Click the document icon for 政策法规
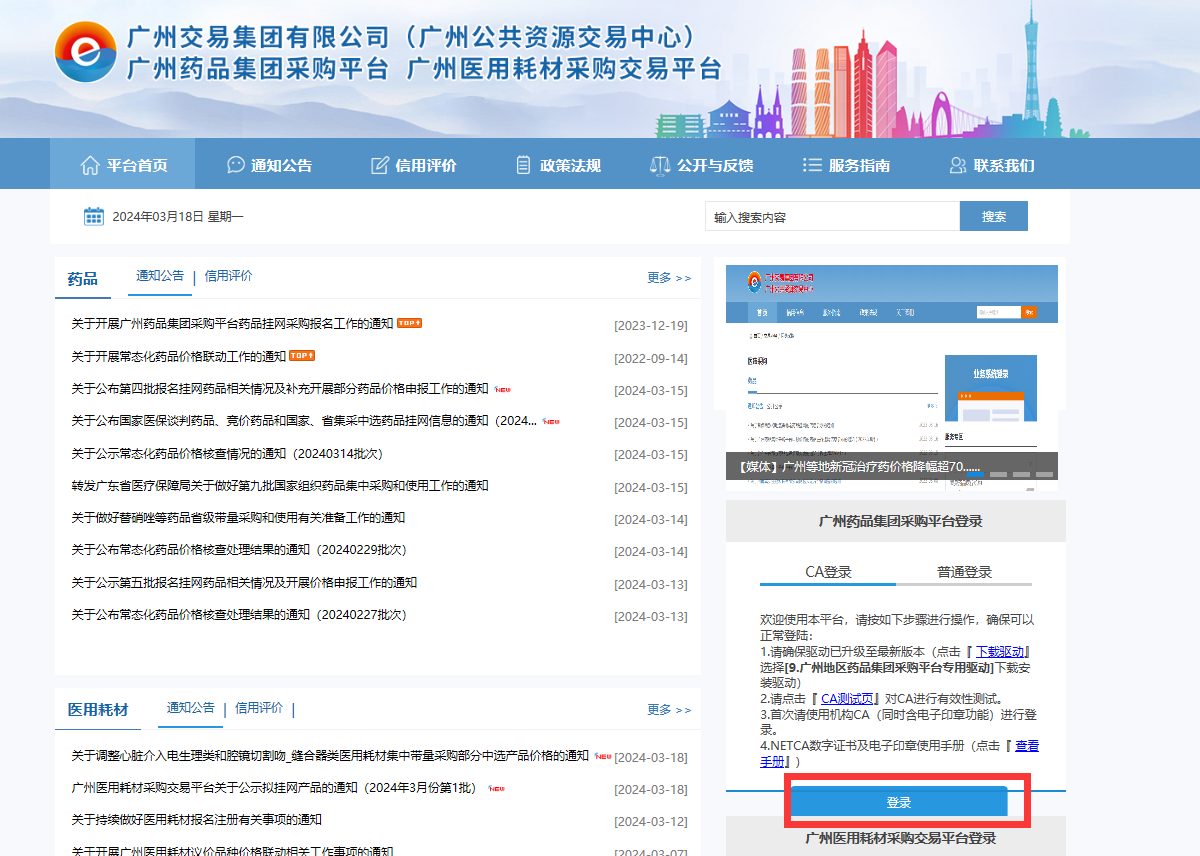This screenshot has width=1200, height=856. 523,165
